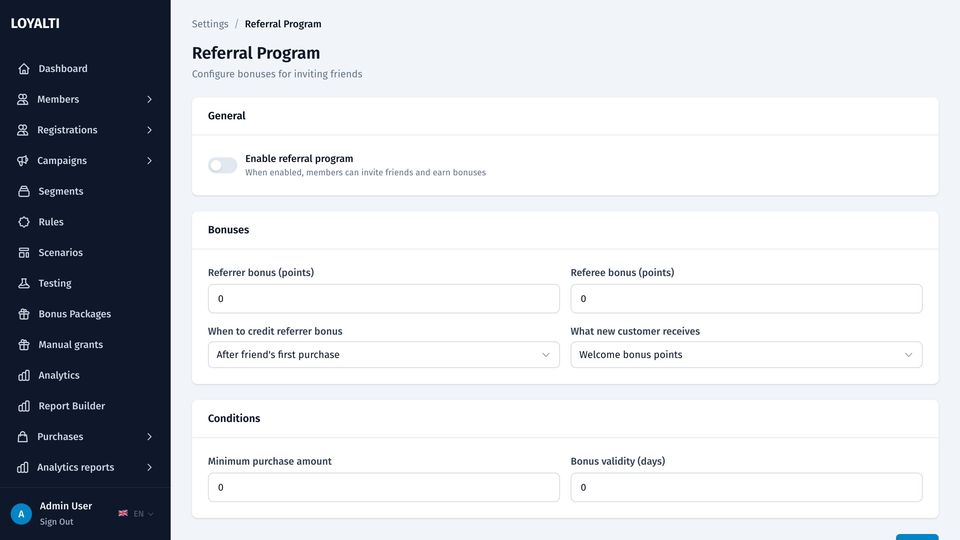Click the Purchases bag icon
This screenshot has height=540, width=960.
point(23,437)
